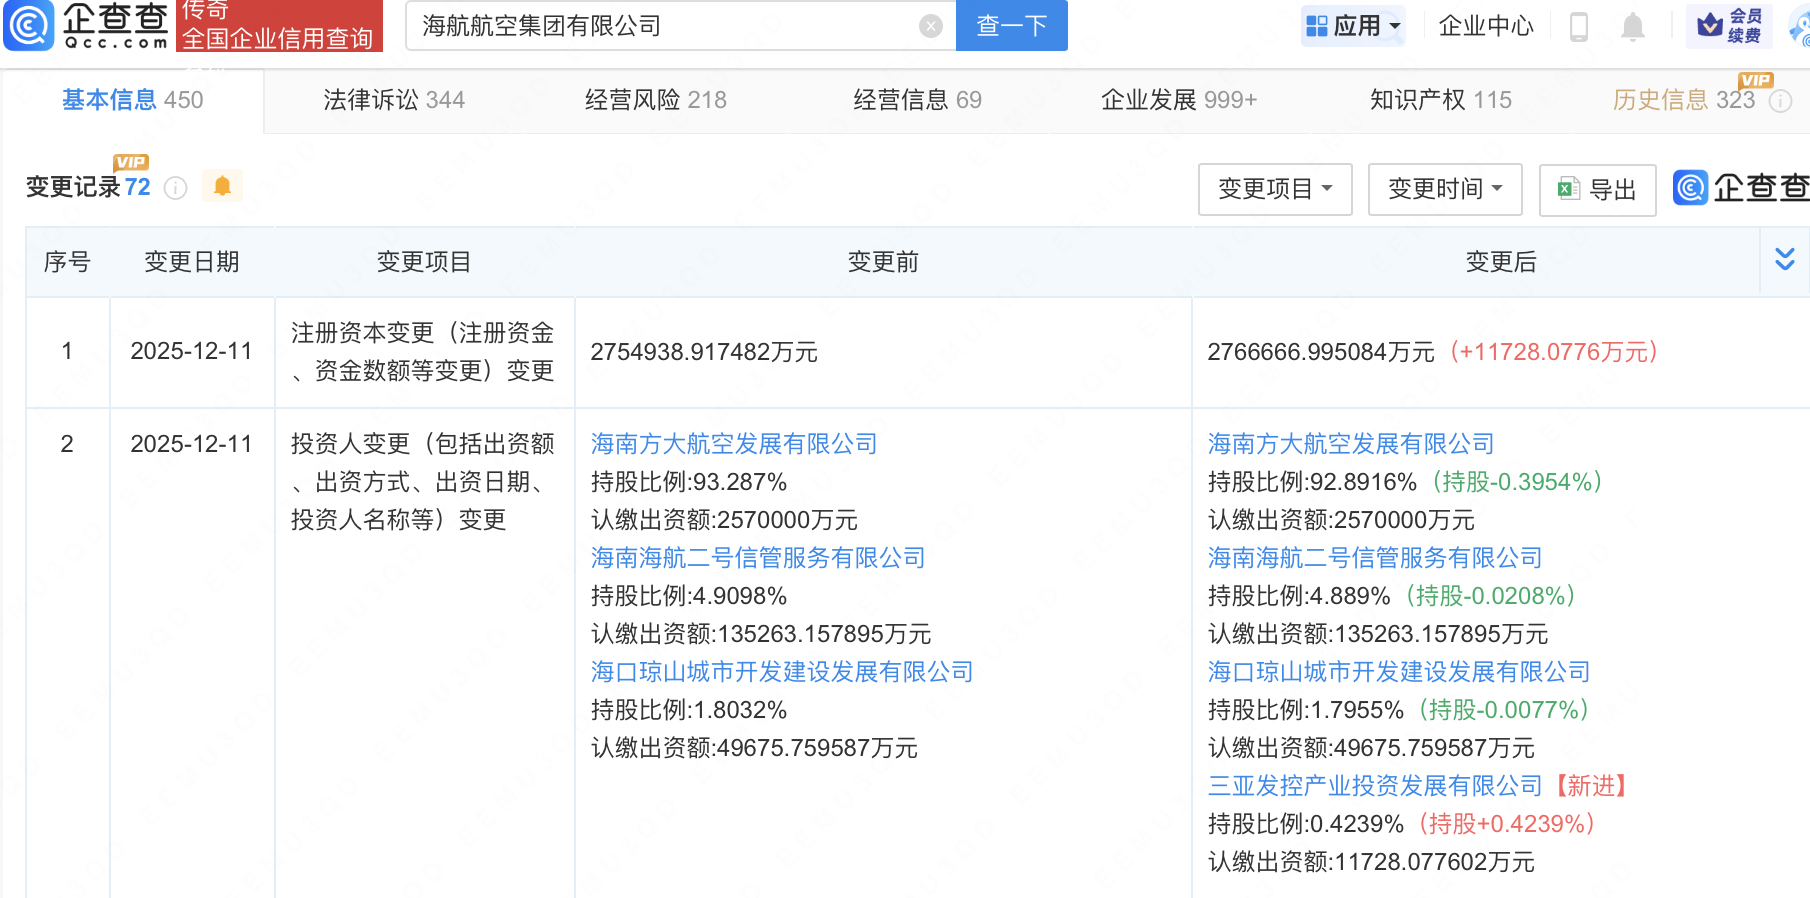Open 三亚发控产业投资发展有限公司 link
The width and height of the screenshot is (1810, 898).
[1375, 786]
